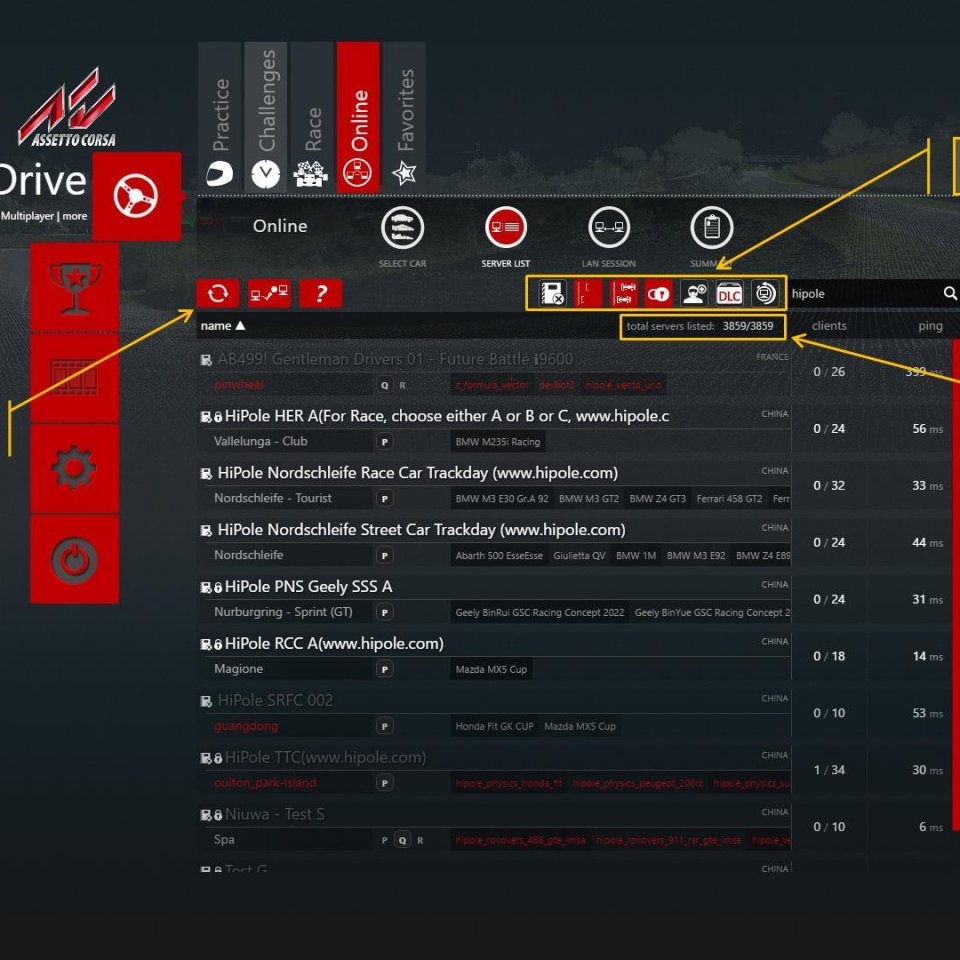Go to the Summary clipboard step

pyautogui.click(x=711, y=228)
